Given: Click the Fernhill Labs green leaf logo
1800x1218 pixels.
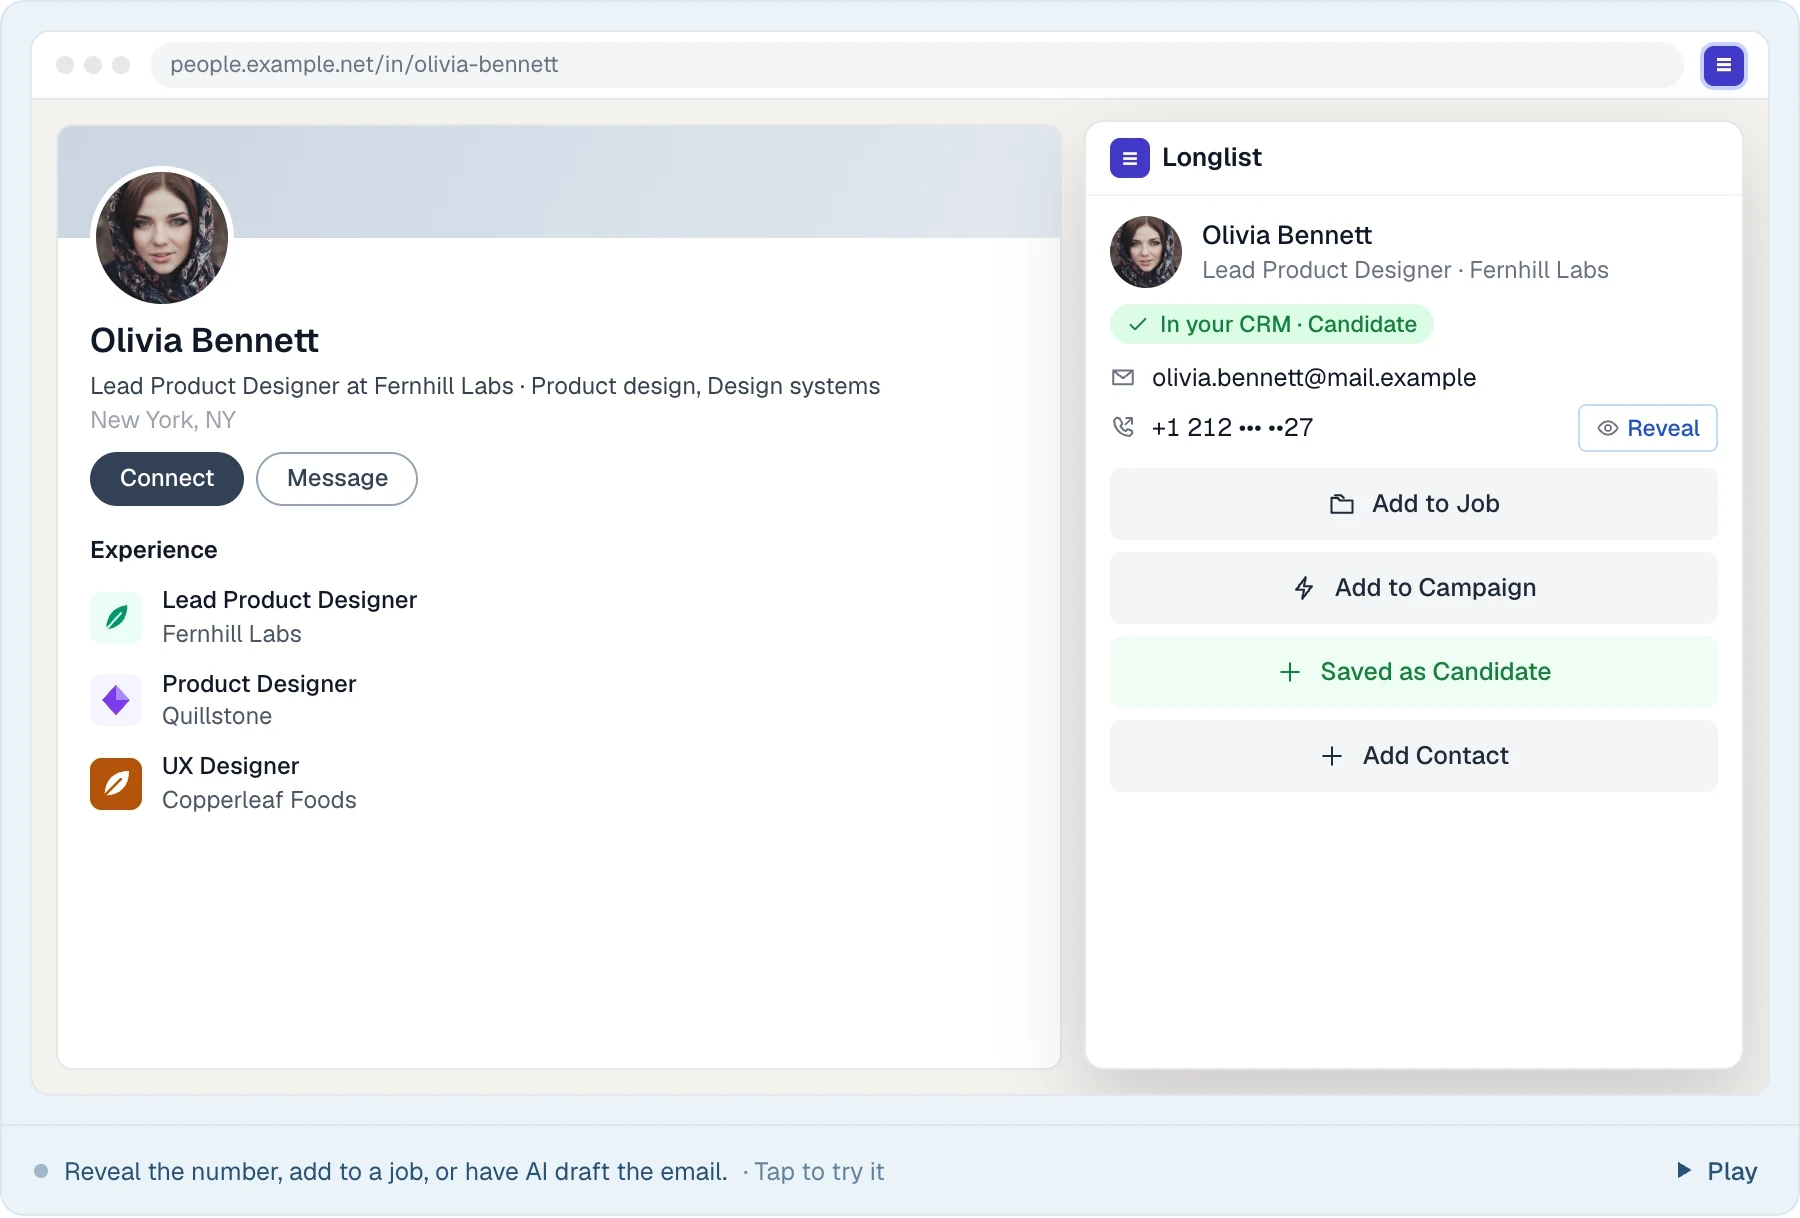Looking at the screenshot, I should [x=116, y=617].
